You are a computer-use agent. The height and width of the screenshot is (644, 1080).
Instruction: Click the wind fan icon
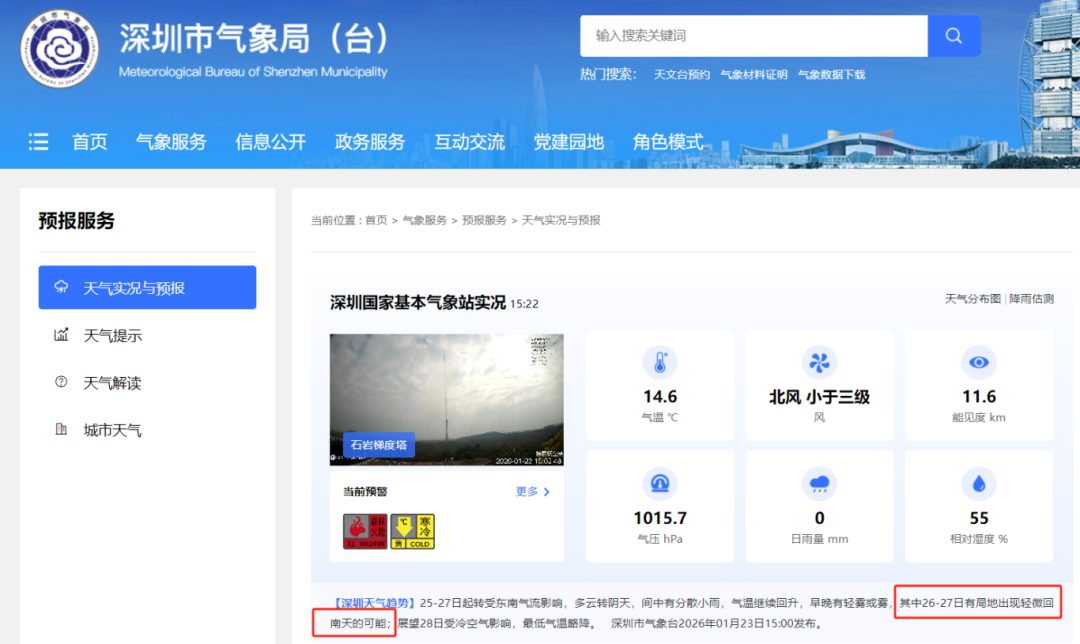[819, 362]
